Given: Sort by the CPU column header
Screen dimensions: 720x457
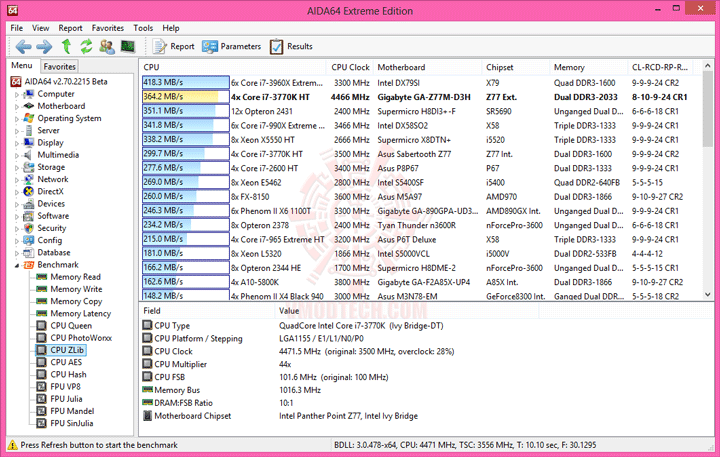Looking at the screenshot, I should 232,67.
